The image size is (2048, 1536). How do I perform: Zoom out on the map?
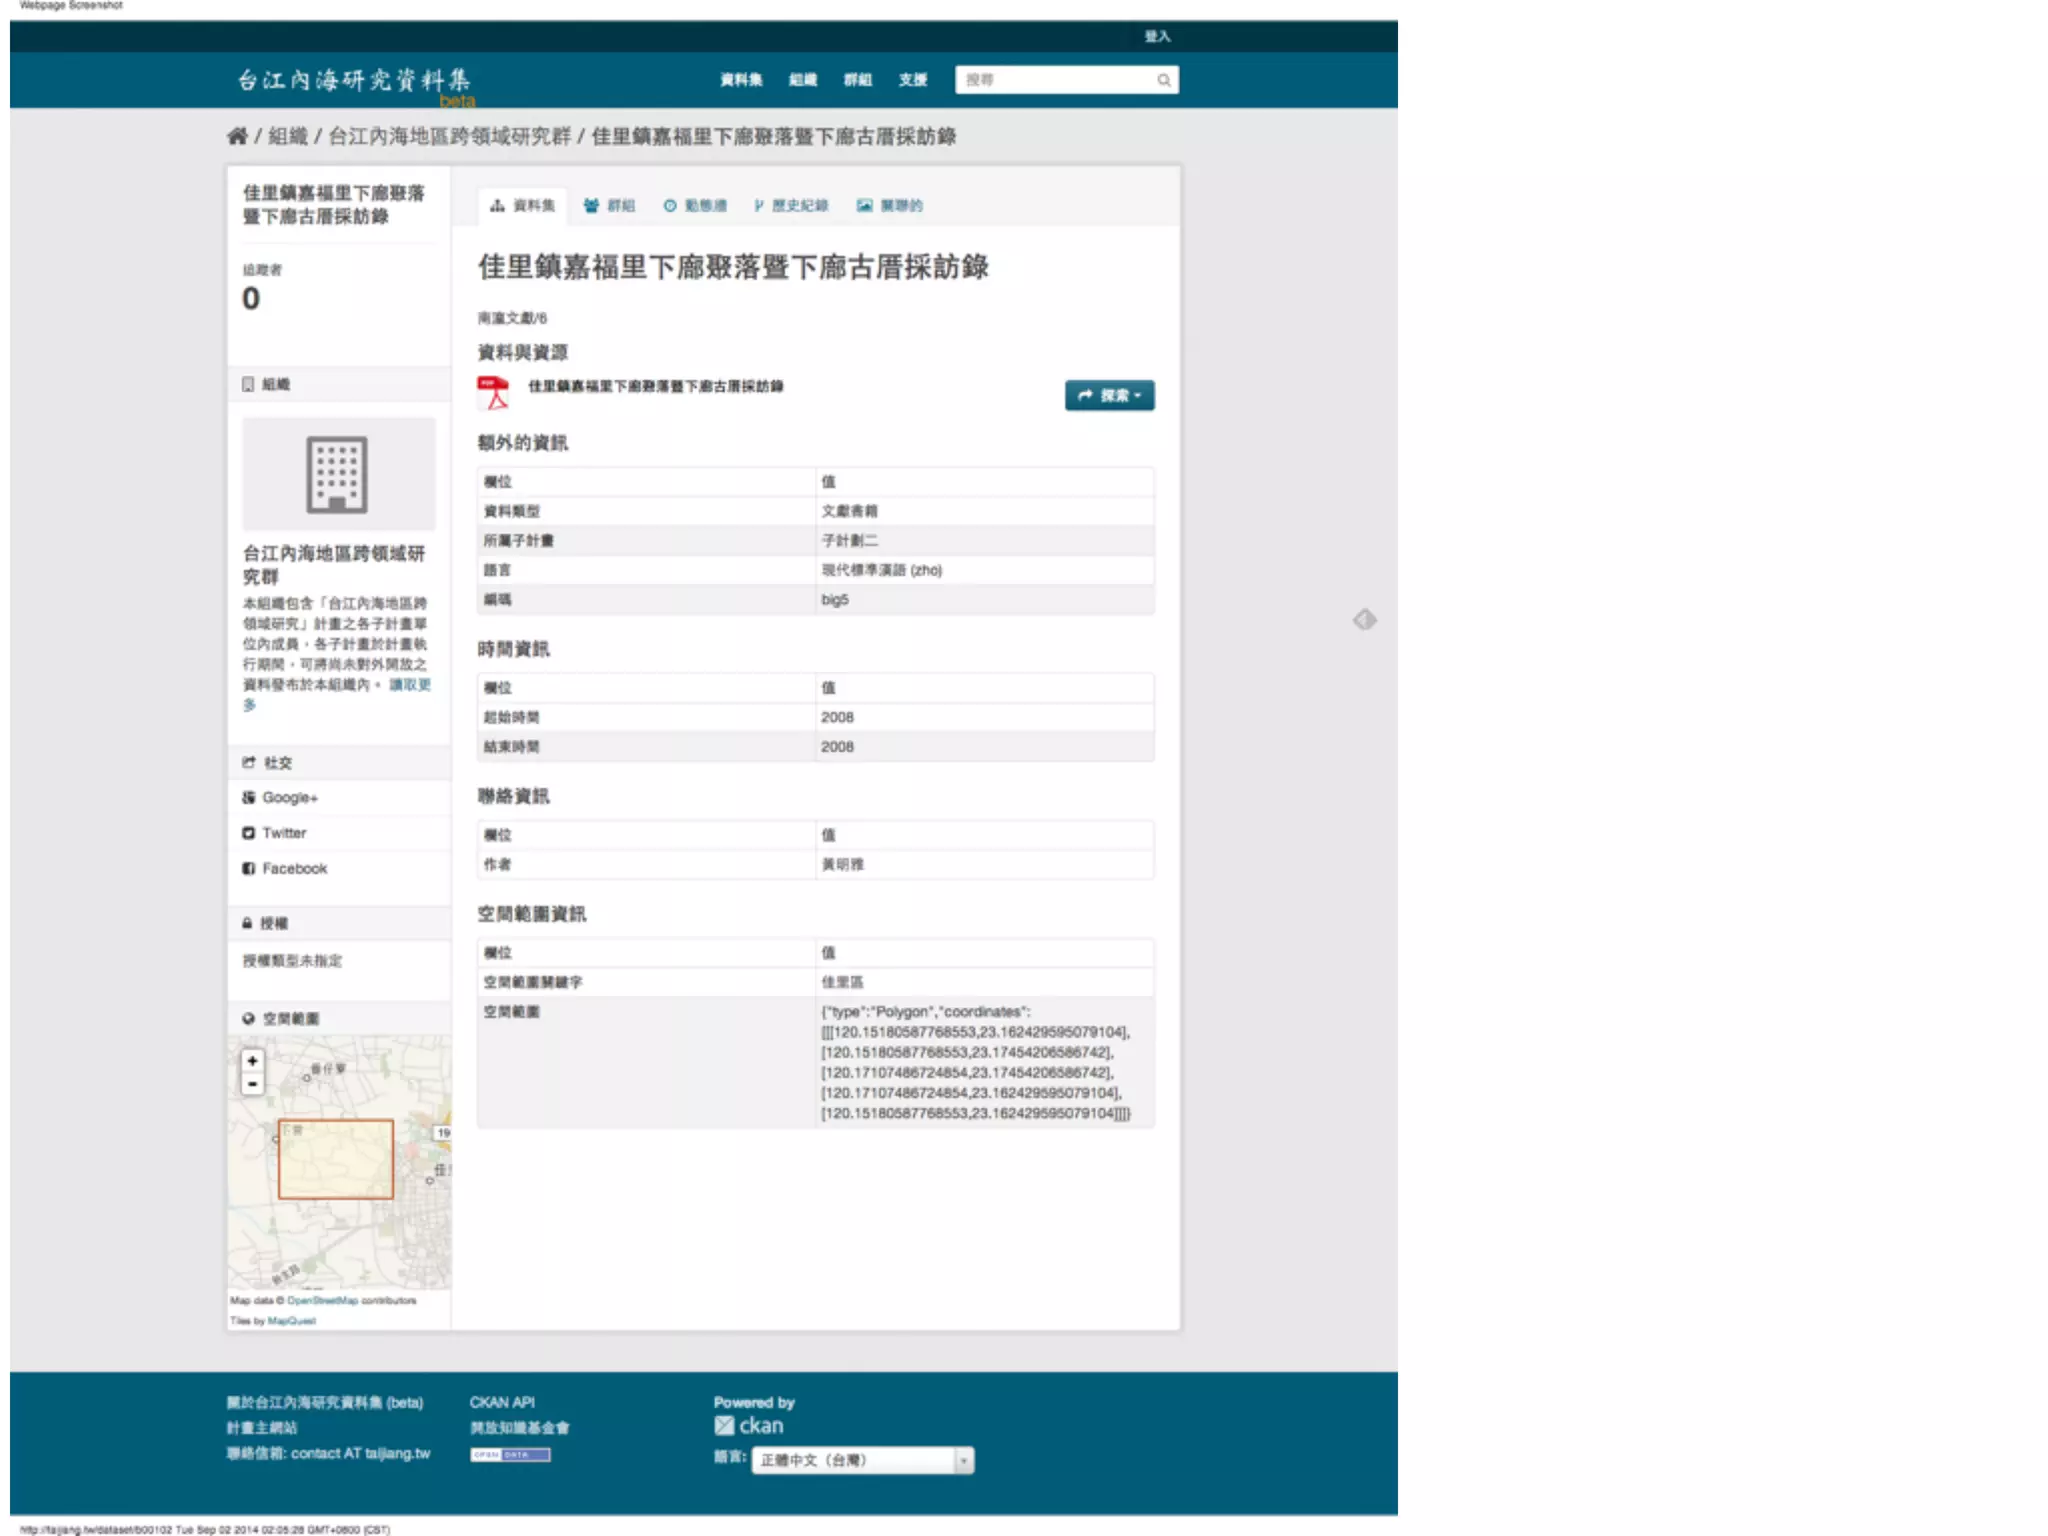click(x=253, y=1084)
